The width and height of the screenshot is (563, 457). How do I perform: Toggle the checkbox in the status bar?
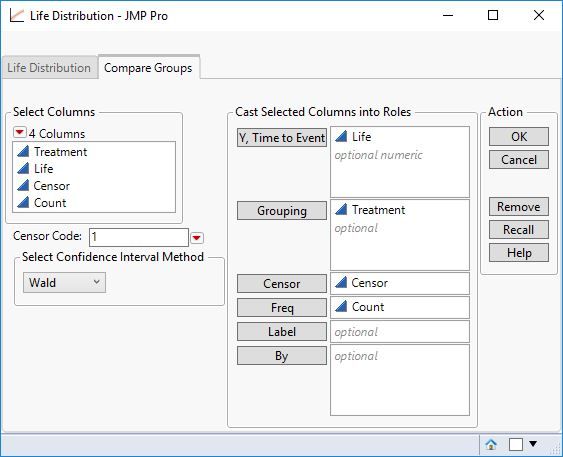click(516, 444)
